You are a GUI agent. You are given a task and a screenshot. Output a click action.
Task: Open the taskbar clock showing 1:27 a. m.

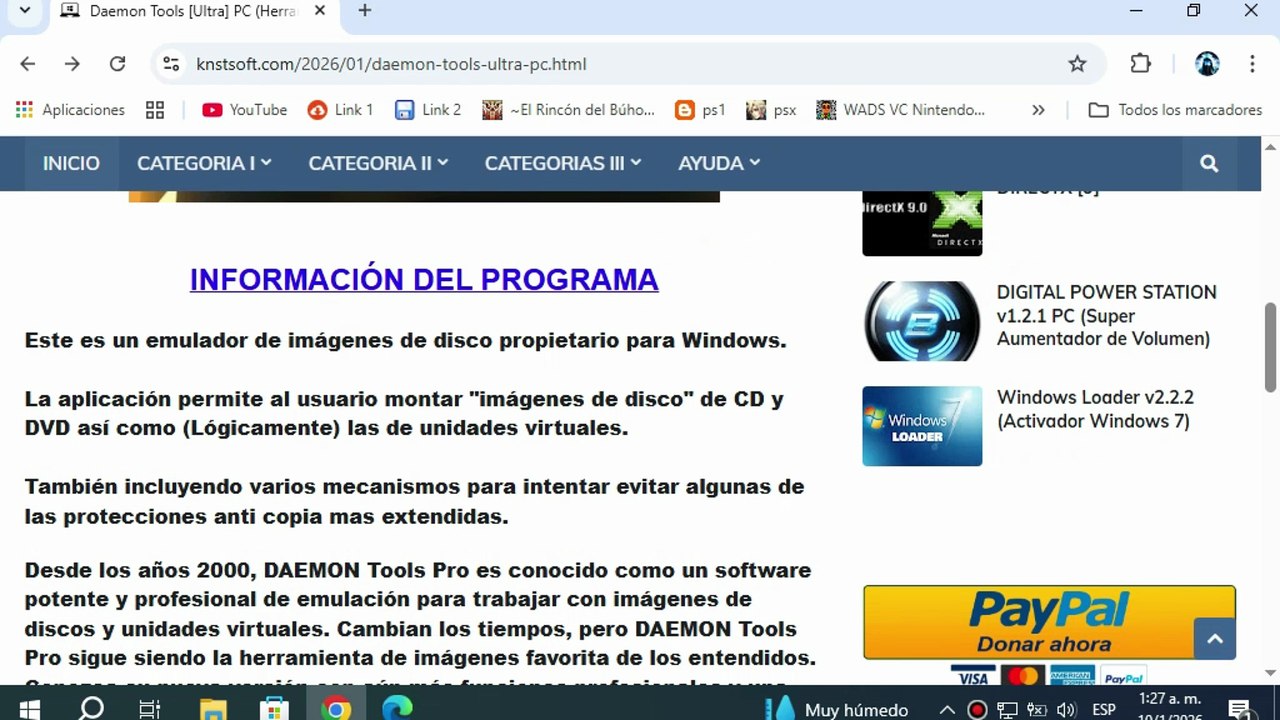[1171, 707]
